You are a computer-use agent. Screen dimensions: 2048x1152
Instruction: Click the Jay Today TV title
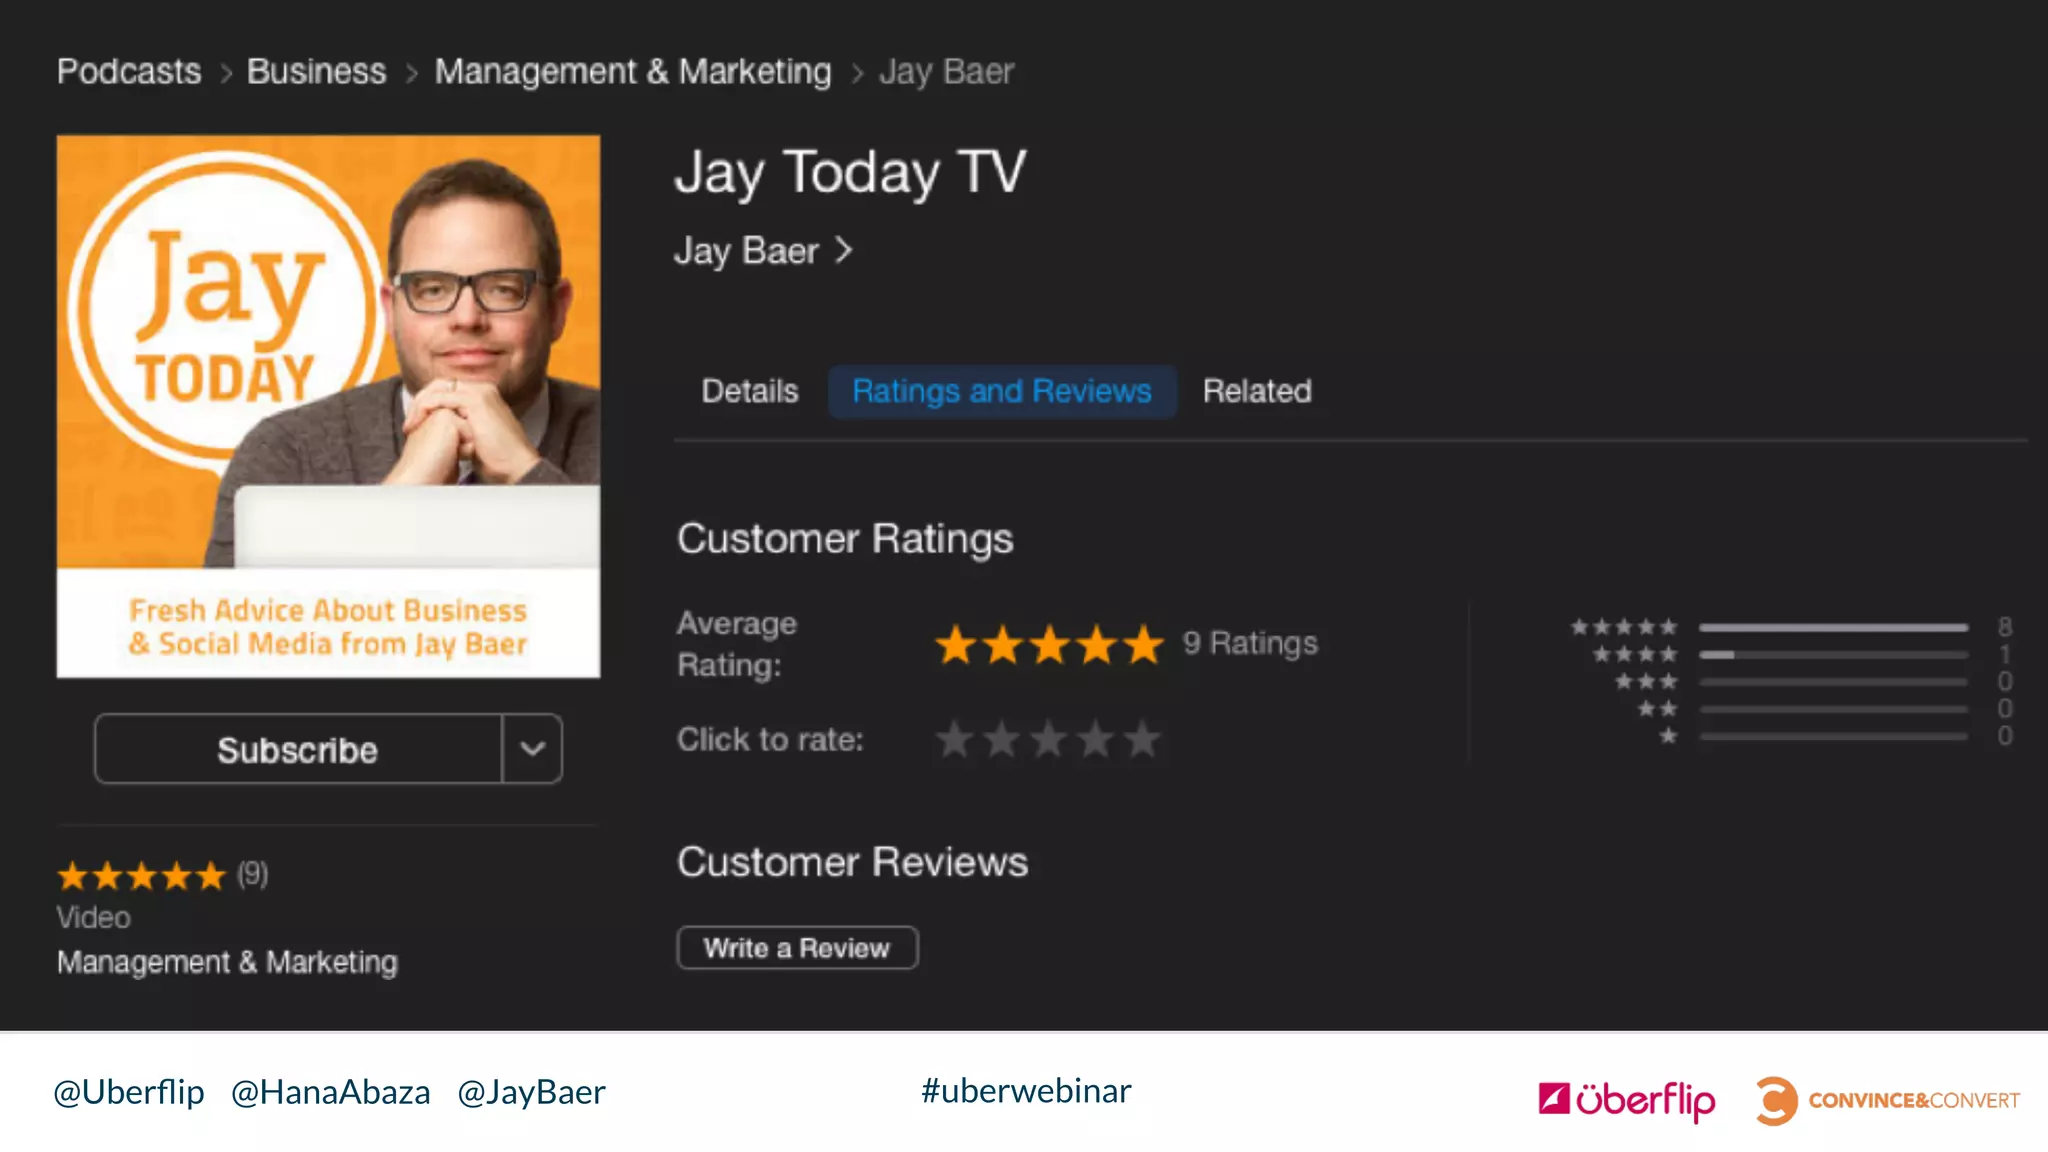coord(850,173)
